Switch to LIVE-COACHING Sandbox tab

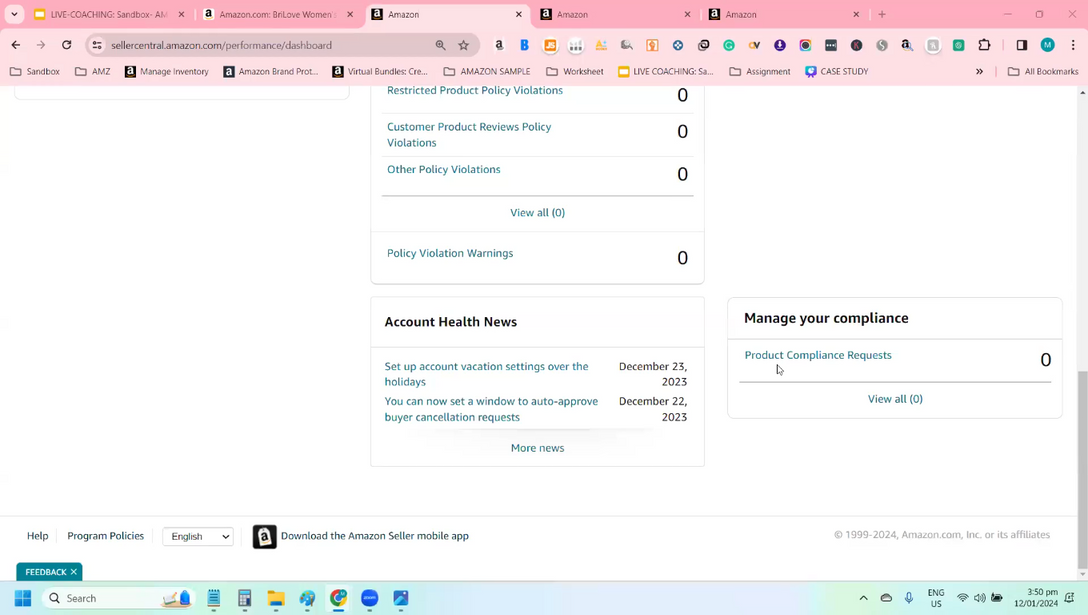point(108,14)
